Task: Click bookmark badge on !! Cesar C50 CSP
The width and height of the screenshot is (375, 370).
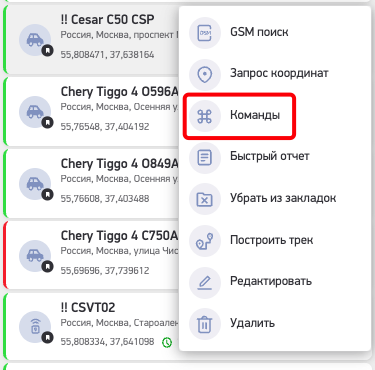Action: coord(47,51)
